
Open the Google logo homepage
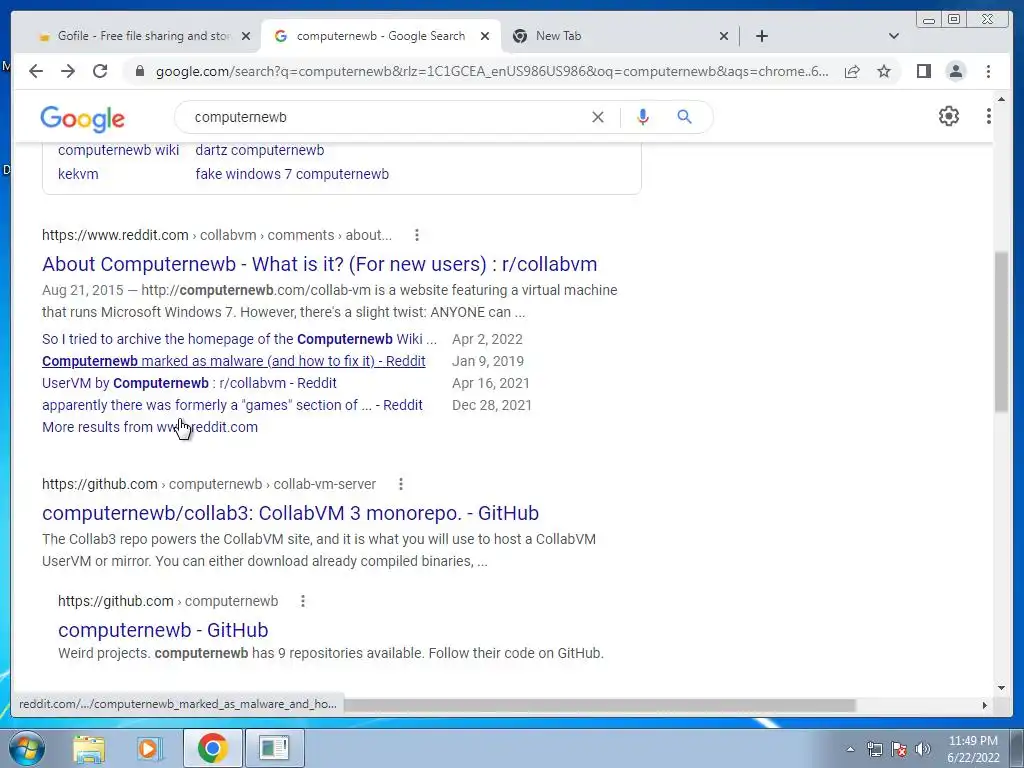coord(82,118)
